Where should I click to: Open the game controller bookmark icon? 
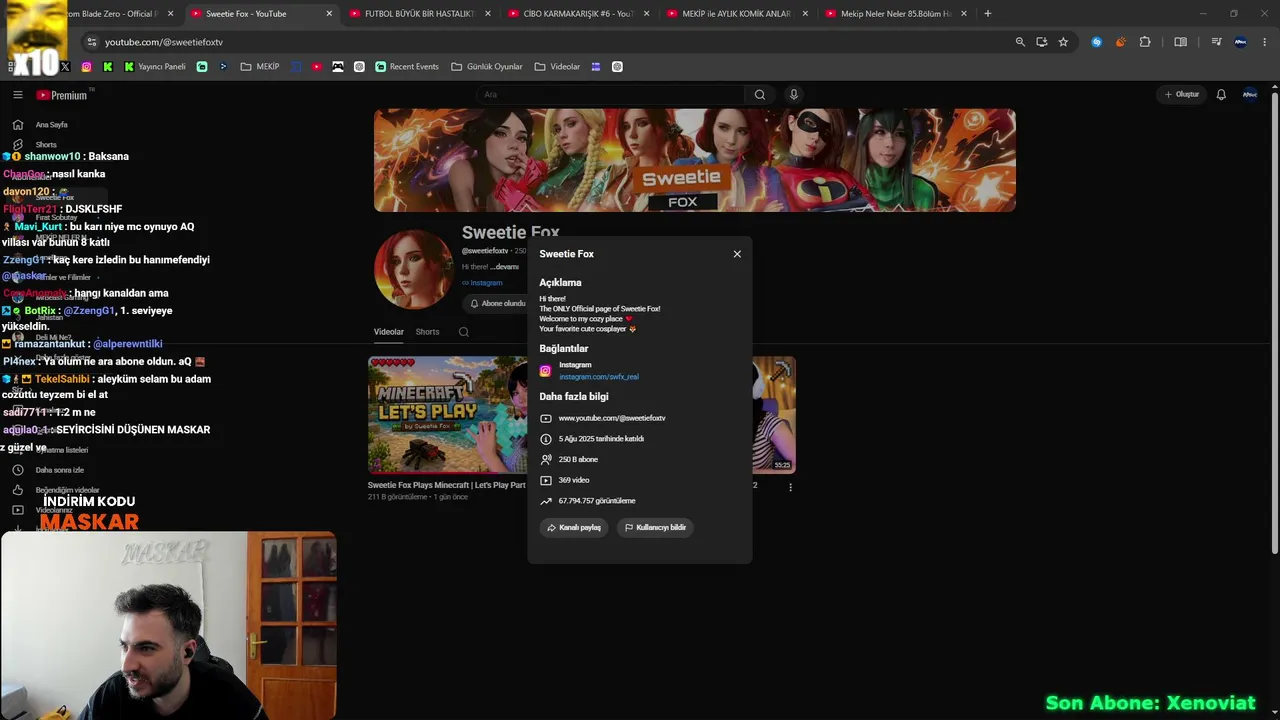click(338, 67)
